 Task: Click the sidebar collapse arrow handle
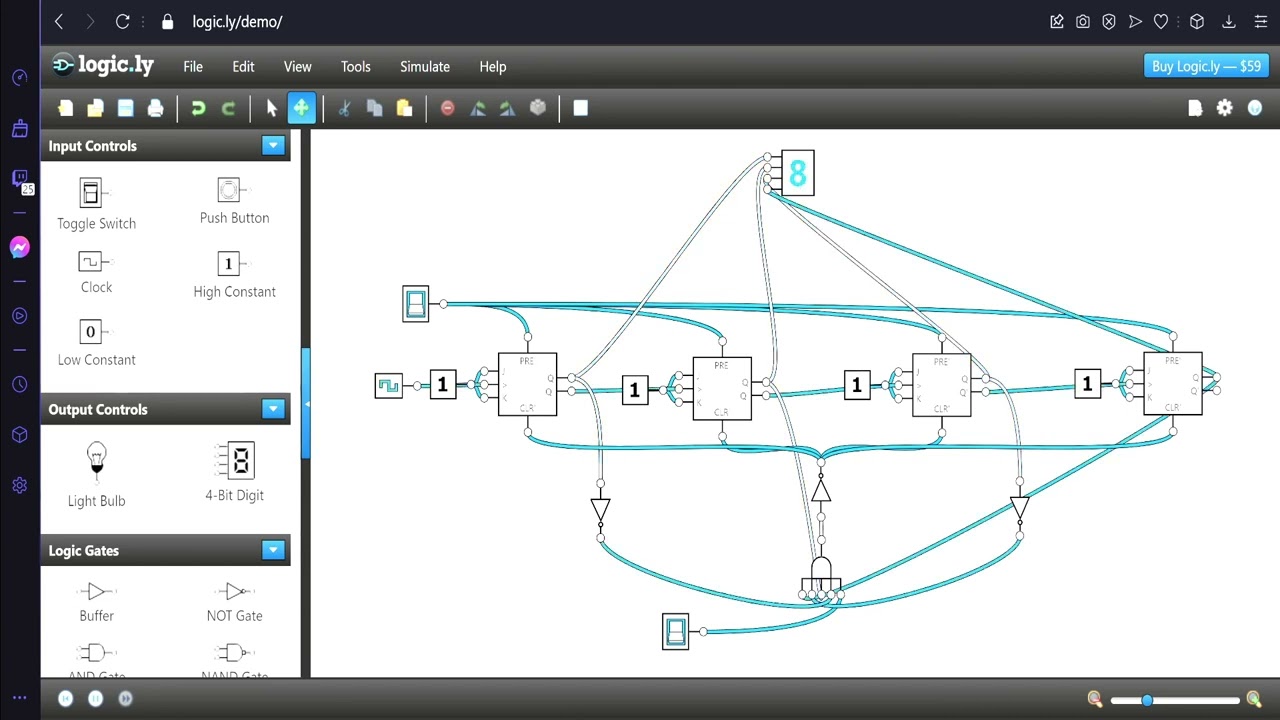point(306,404)
